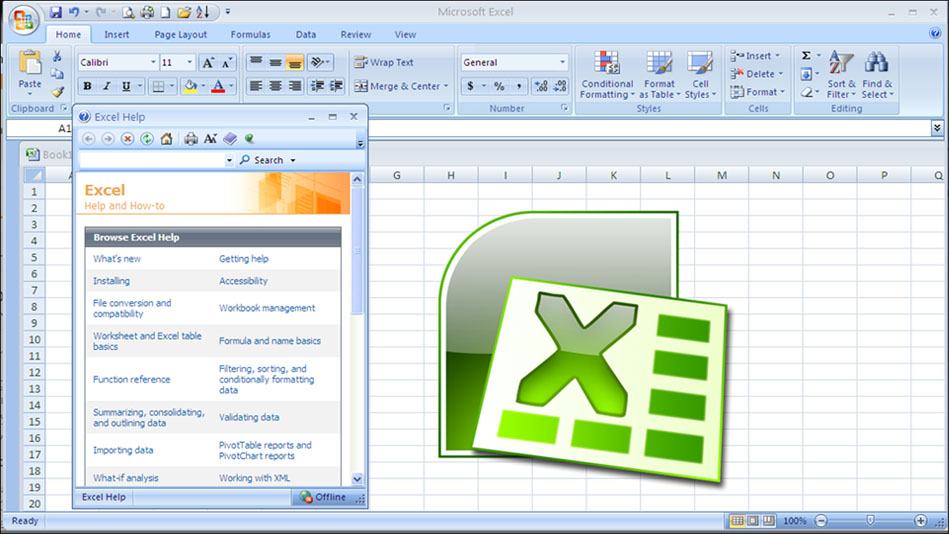
Task: Switch to Page Layout view in status bar
Action: 752,521
